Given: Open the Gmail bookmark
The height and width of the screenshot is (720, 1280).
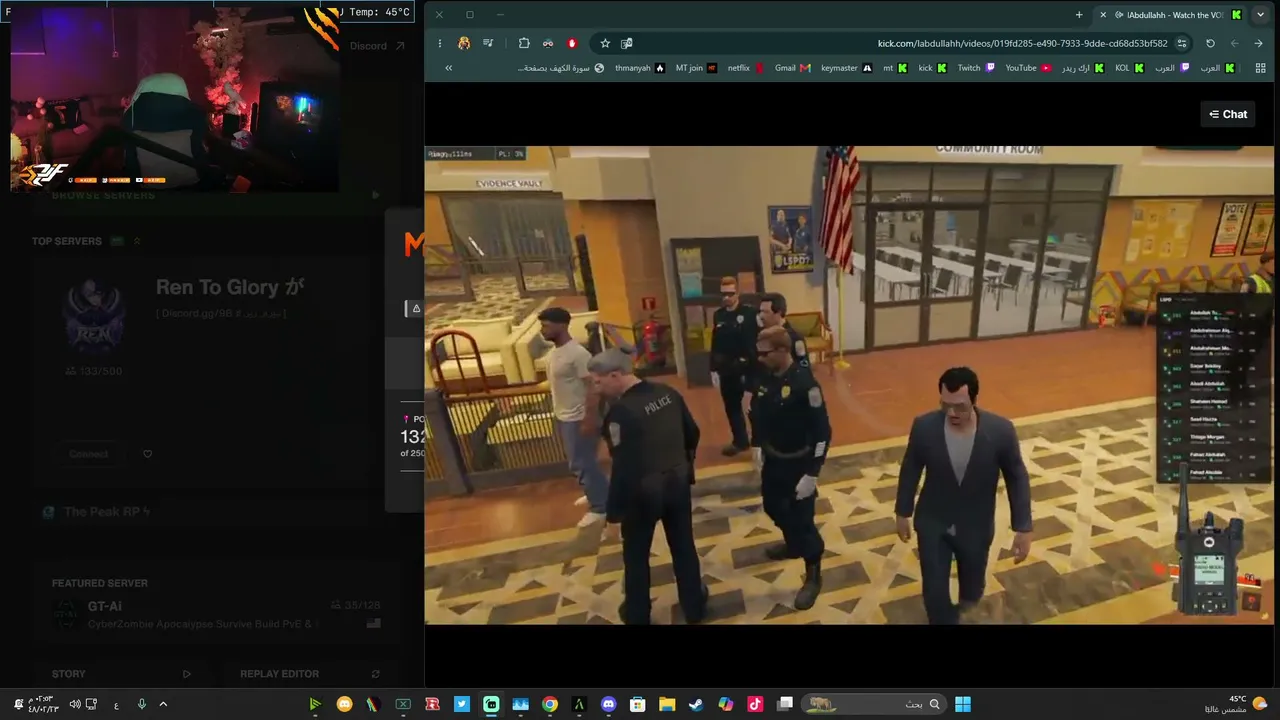Looking at the screenshot, I should (x=792, y=68).
